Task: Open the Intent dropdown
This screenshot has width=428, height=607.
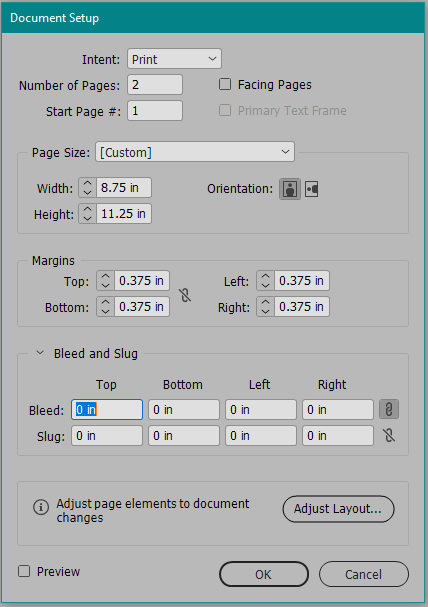Action: point(174,59)
